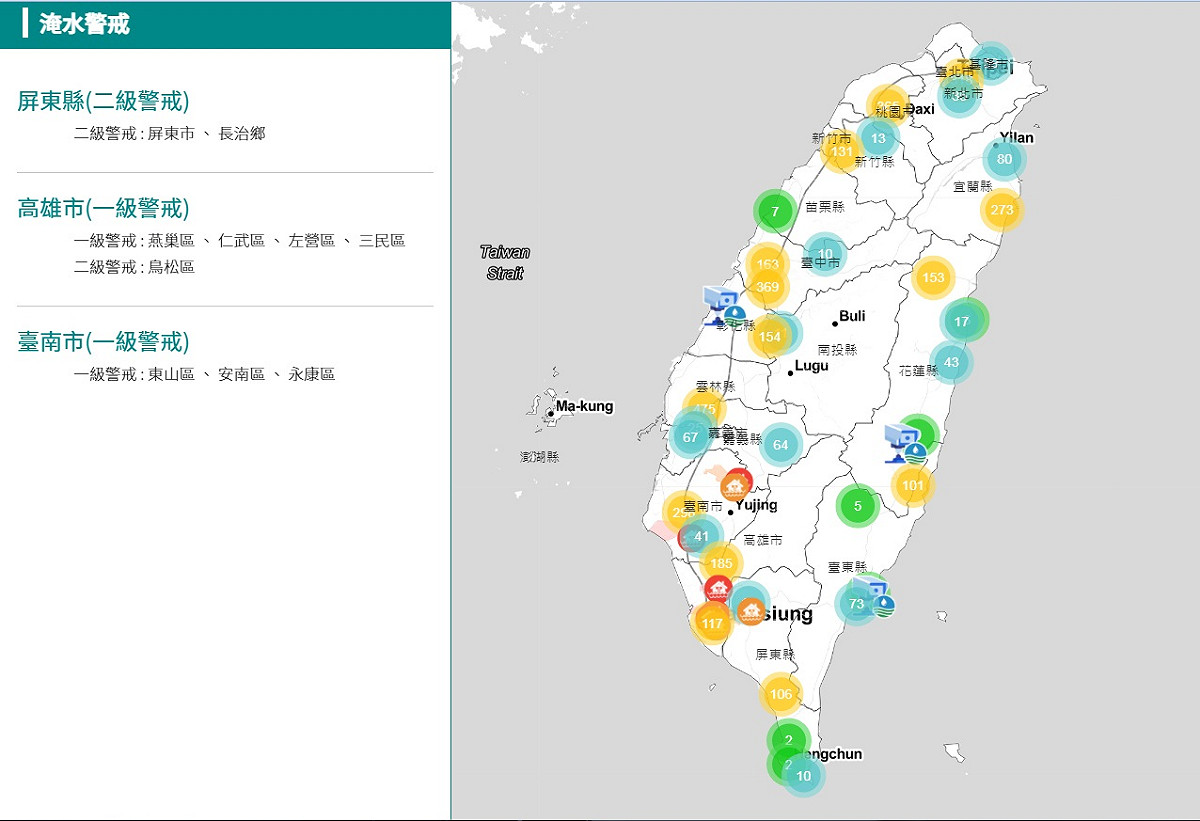Click the green cluster marker labeled 7
The height and width of the screenshot is (821, 1200).
tap(775, 211)
